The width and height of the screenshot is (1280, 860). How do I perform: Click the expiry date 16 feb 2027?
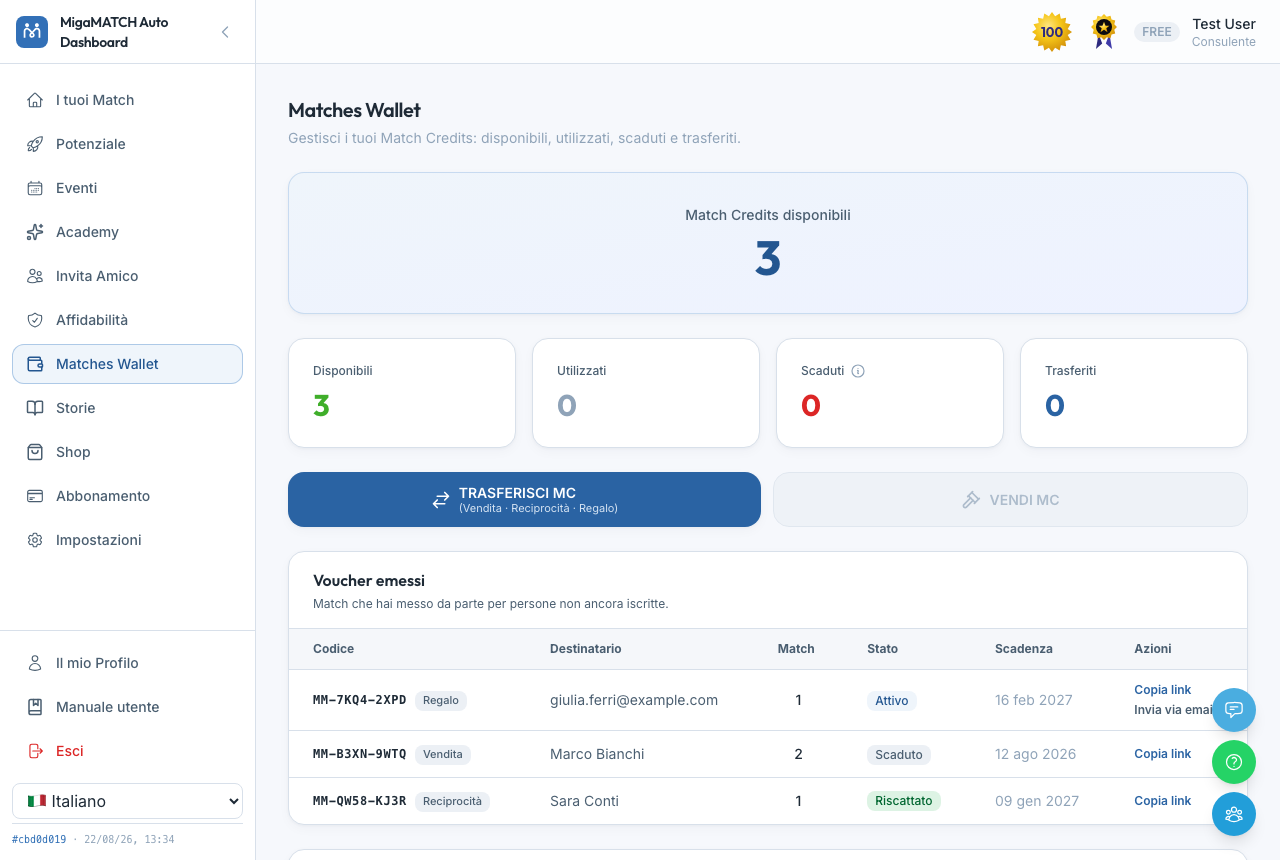pyautogui.click(x=1034, y=700)
